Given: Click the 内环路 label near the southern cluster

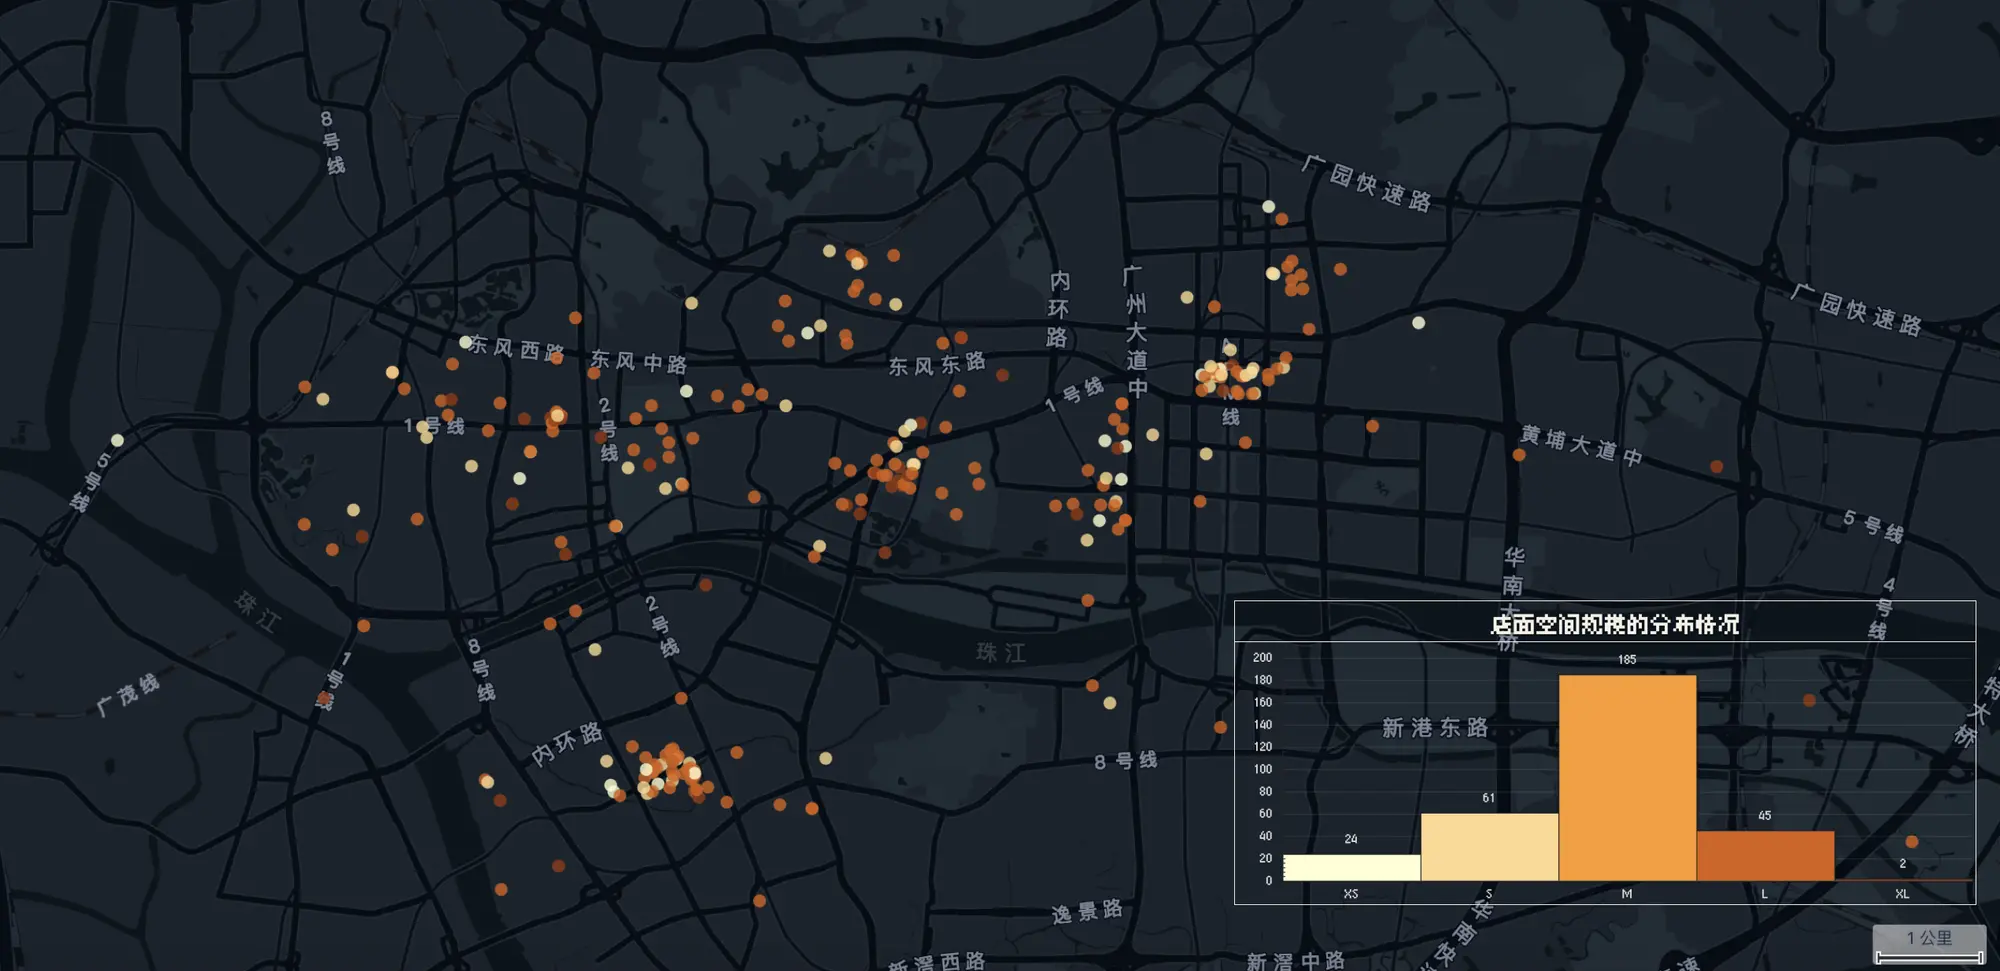Looking at the screenshot, I should 566,744.
